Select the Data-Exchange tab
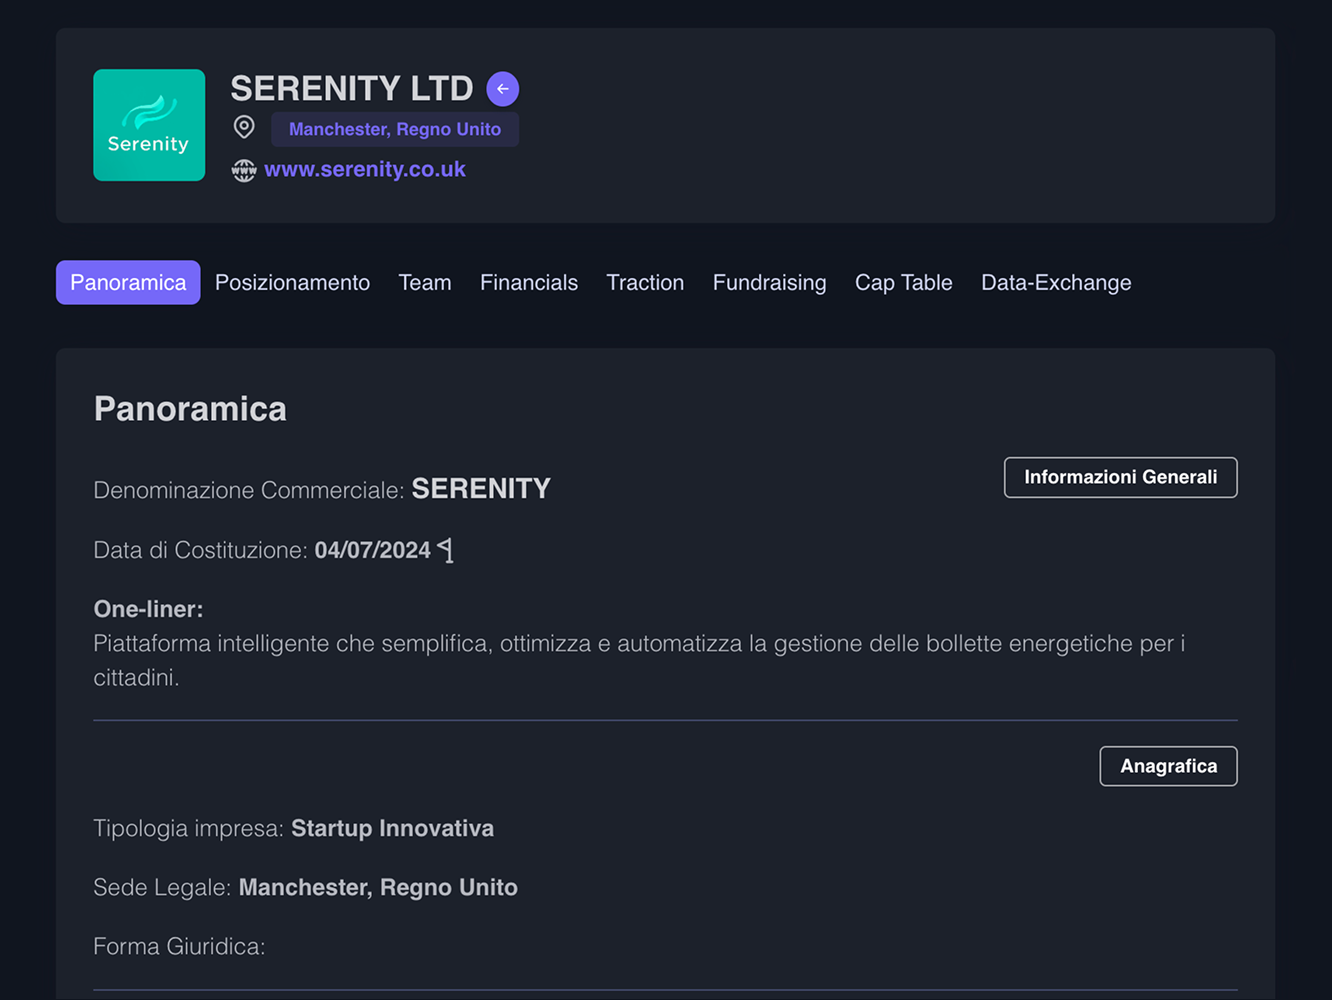 1056,283
